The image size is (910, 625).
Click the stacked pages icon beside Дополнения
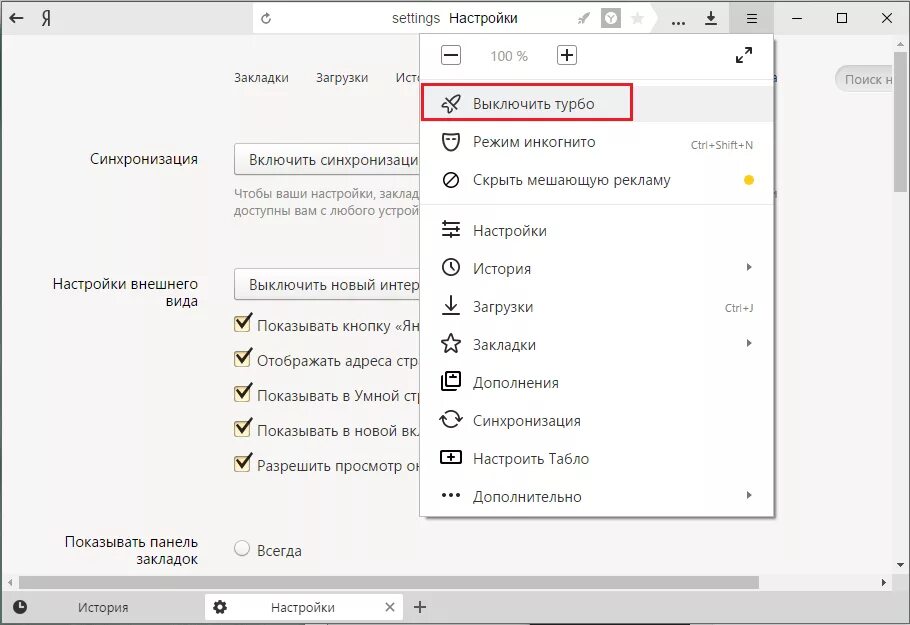pos(451,381)
